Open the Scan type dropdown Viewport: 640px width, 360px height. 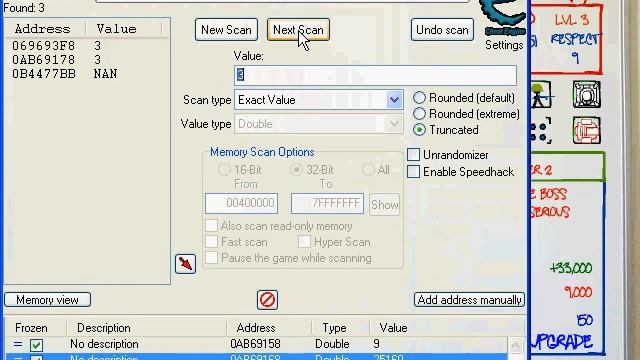(x=319, y=100)
